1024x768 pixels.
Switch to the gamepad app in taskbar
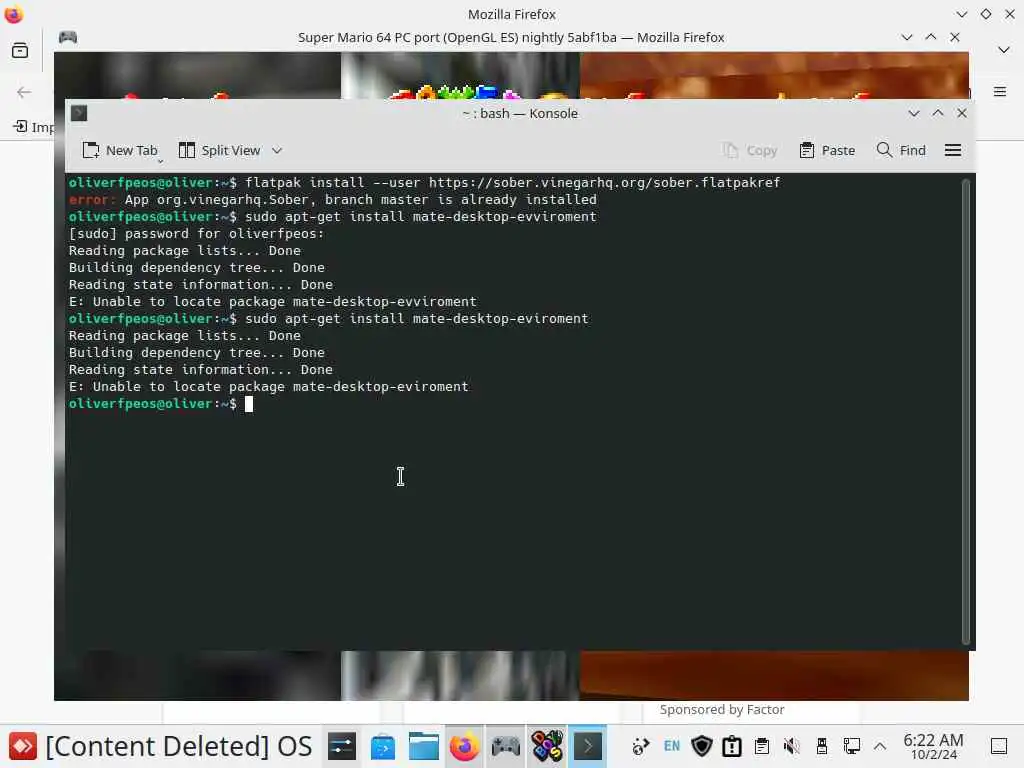(505, 746)
